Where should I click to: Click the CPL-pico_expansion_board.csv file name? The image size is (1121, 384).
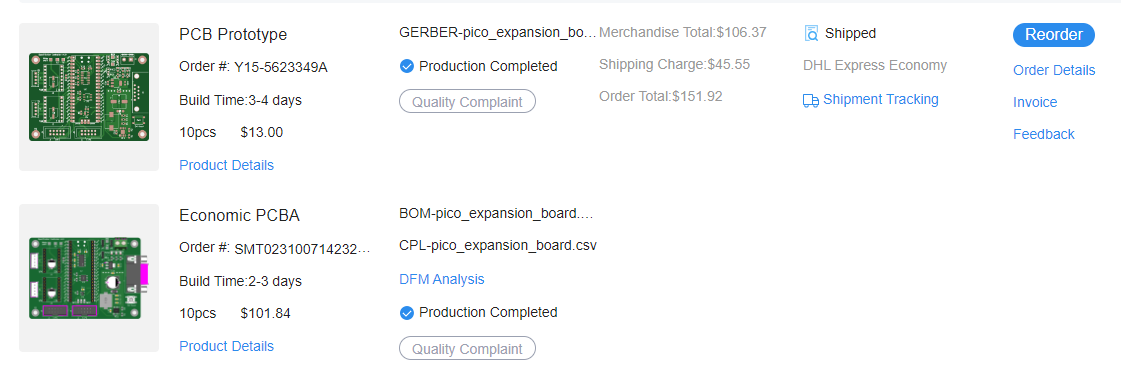[498, 246]
